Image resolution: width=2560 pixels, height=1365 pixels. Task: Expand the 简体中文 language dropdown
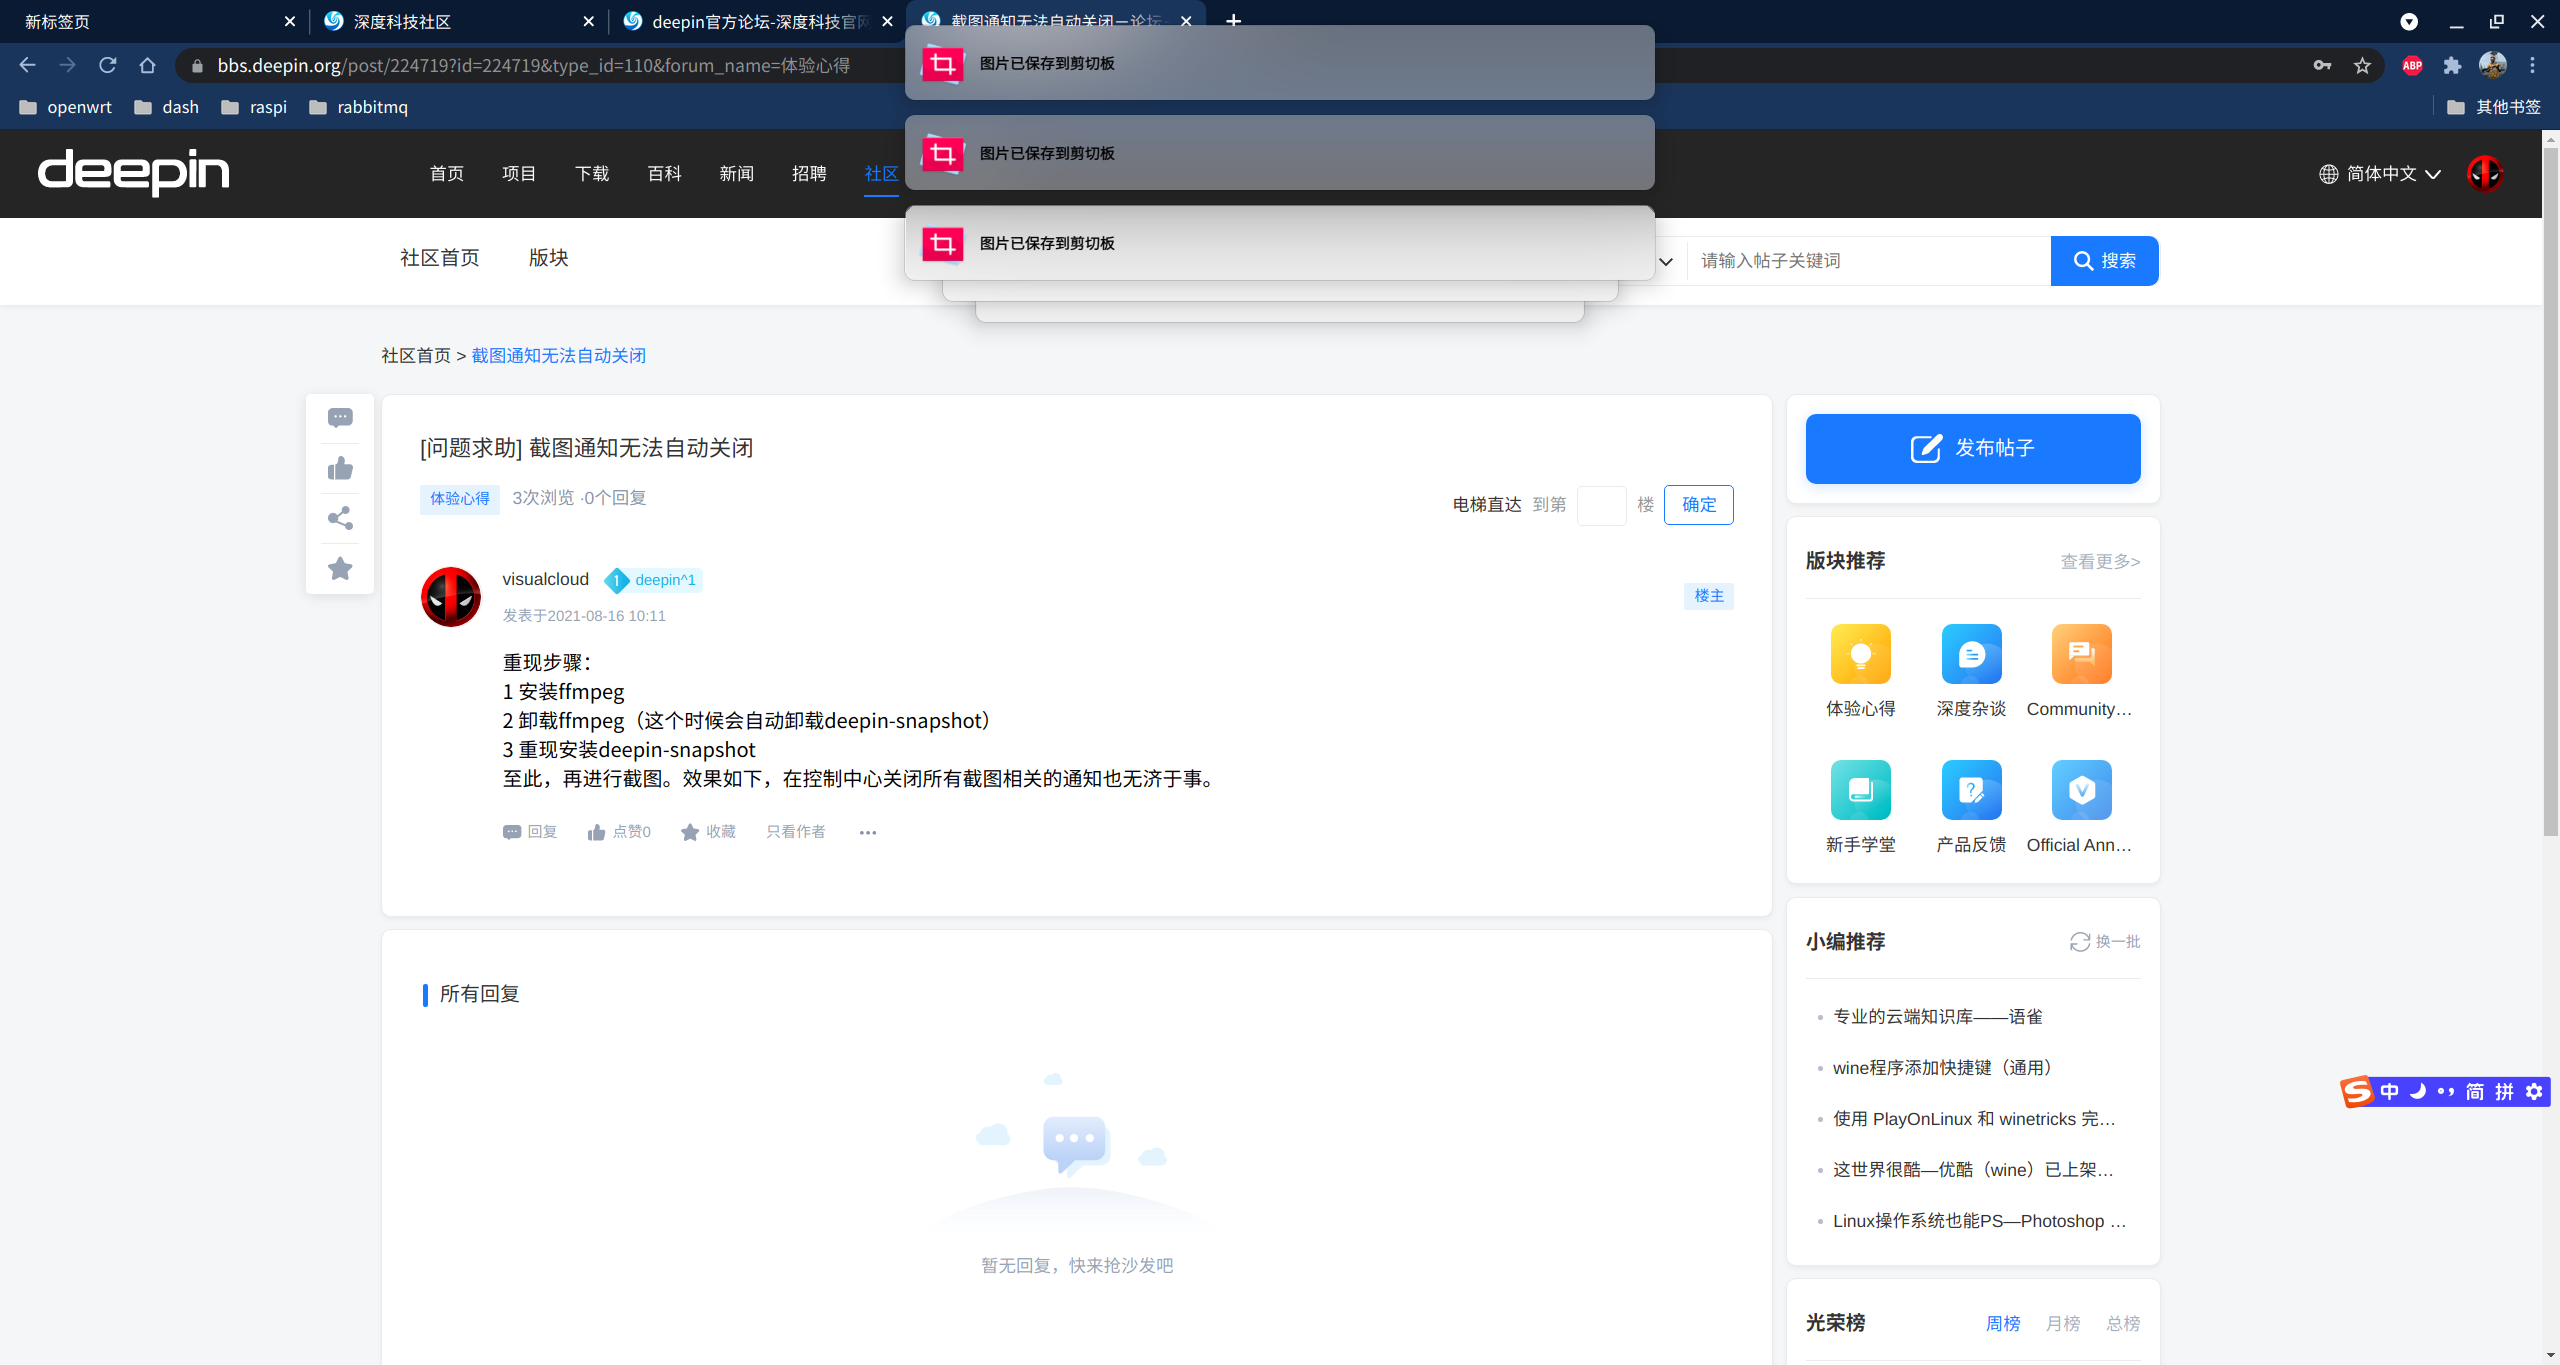(x=2381, y=174)
